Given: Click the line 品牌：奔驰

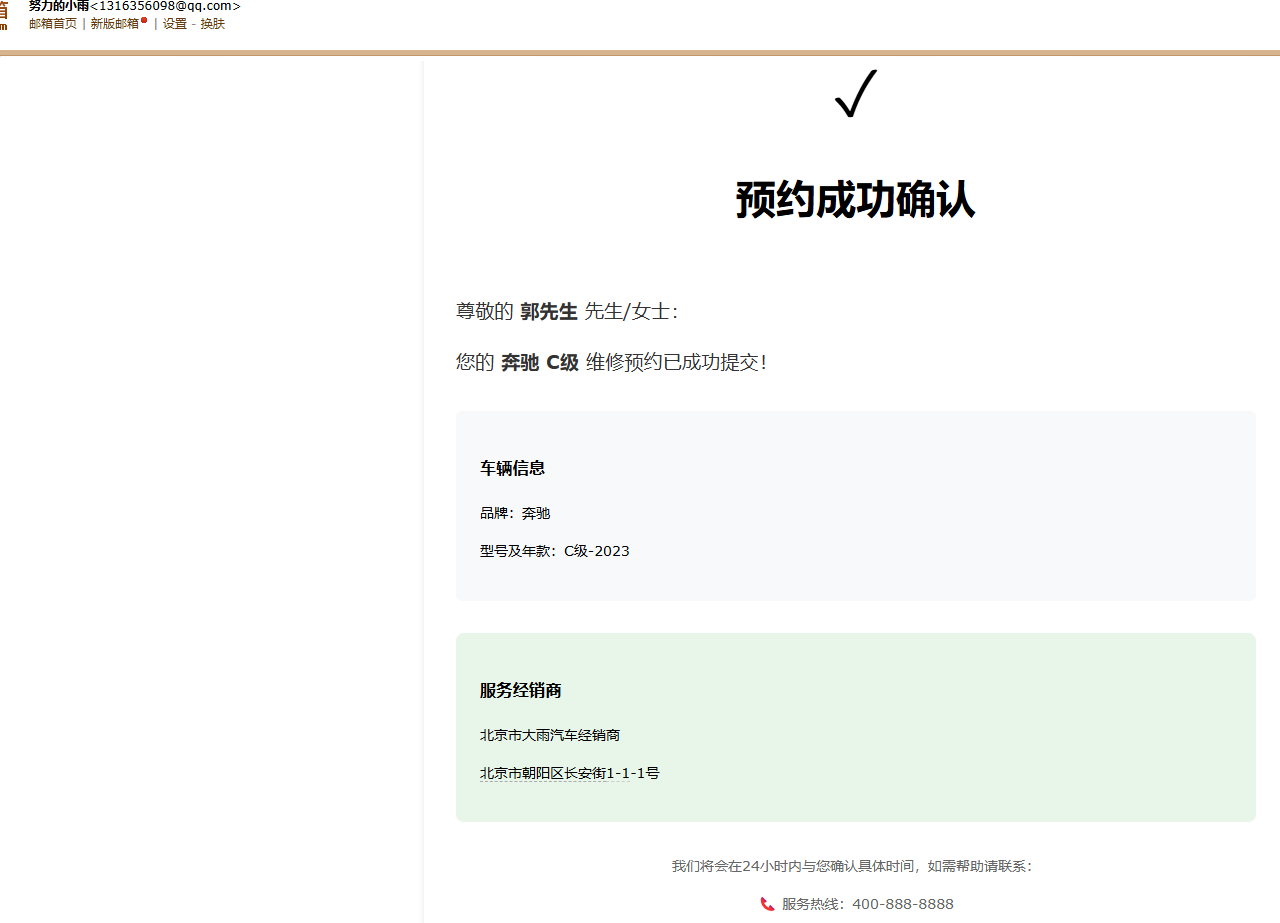Looking at the screenshot, I should coord(515,513).
